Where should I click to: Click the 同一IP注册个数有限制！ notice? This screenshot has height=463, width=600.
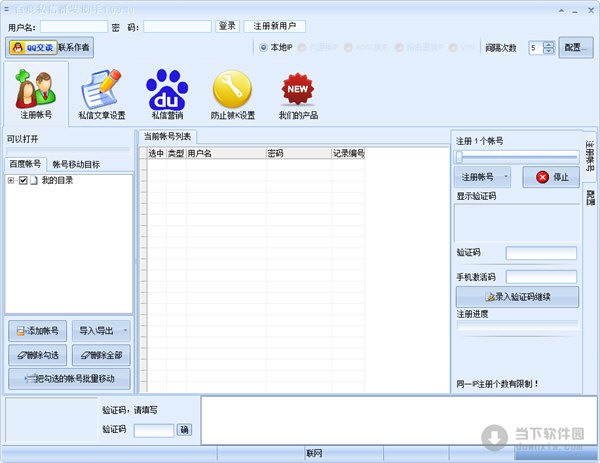click(497, 383)
